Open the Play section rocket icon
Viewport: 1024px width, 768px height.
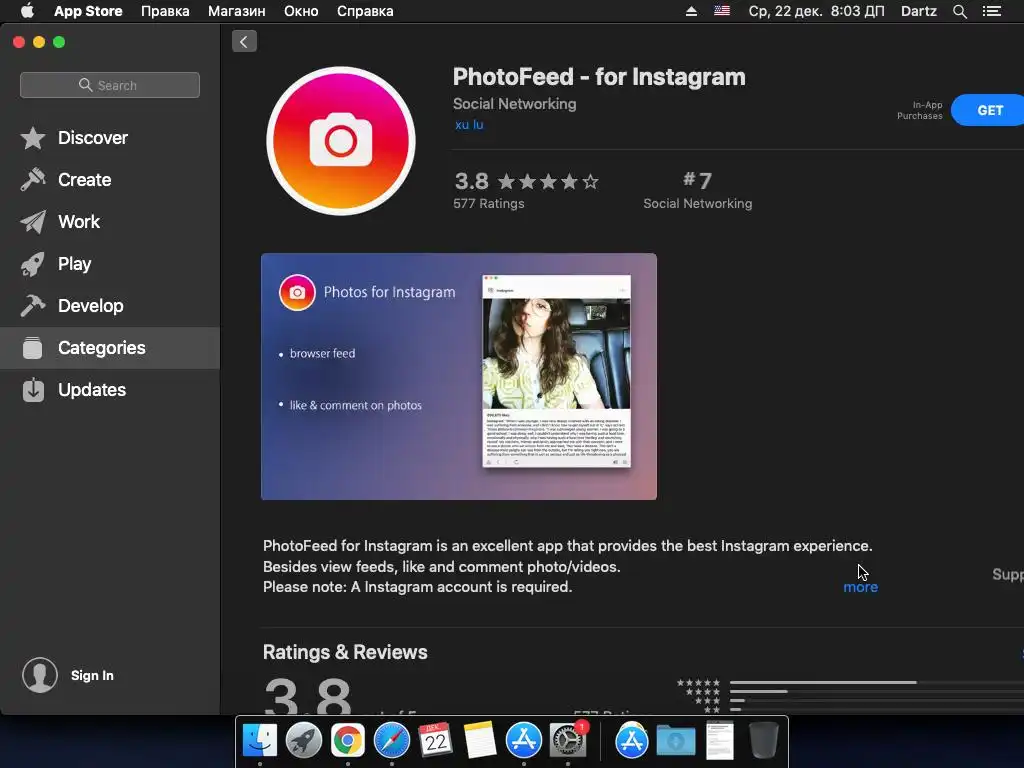(x=33, y=264)
